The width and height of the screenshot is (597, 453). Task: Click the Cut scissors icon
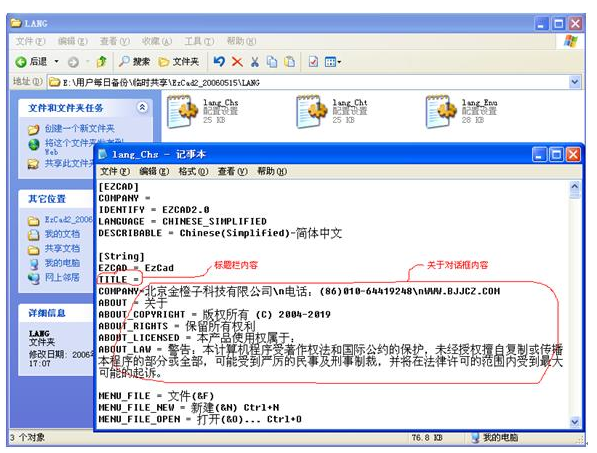point(255,62)
